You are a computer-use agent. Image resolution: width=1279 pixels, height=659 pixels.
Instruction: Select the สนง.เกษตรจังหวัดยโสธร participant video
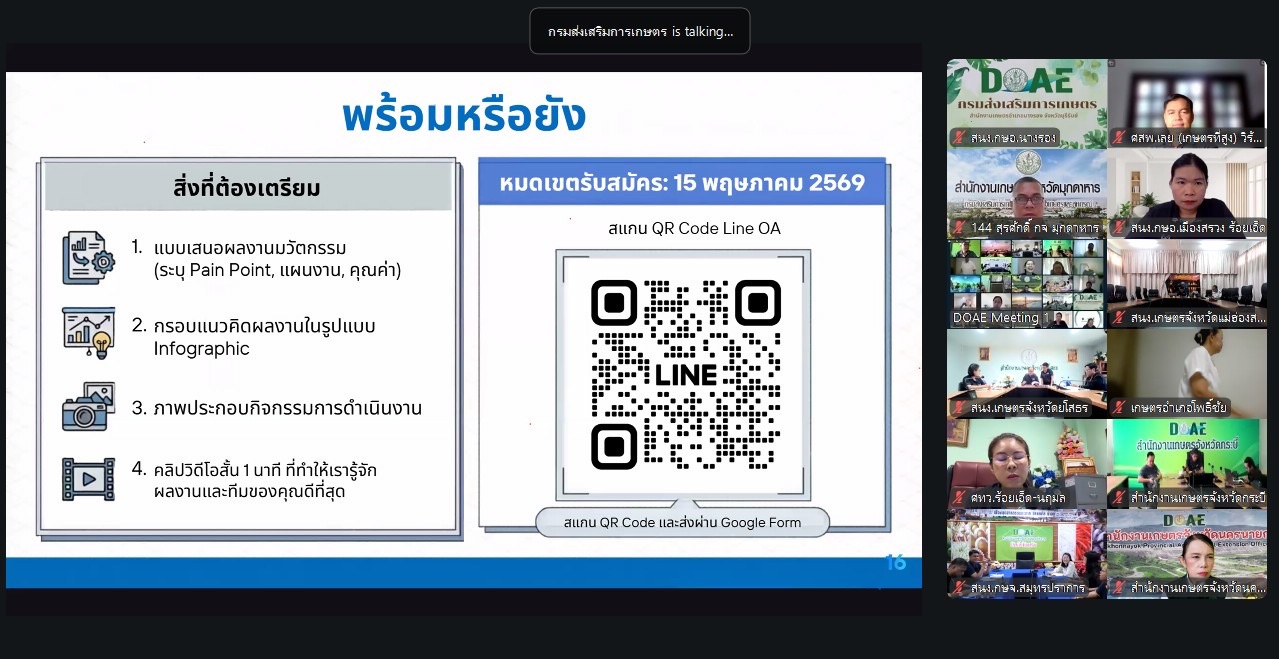point(1026,374)
